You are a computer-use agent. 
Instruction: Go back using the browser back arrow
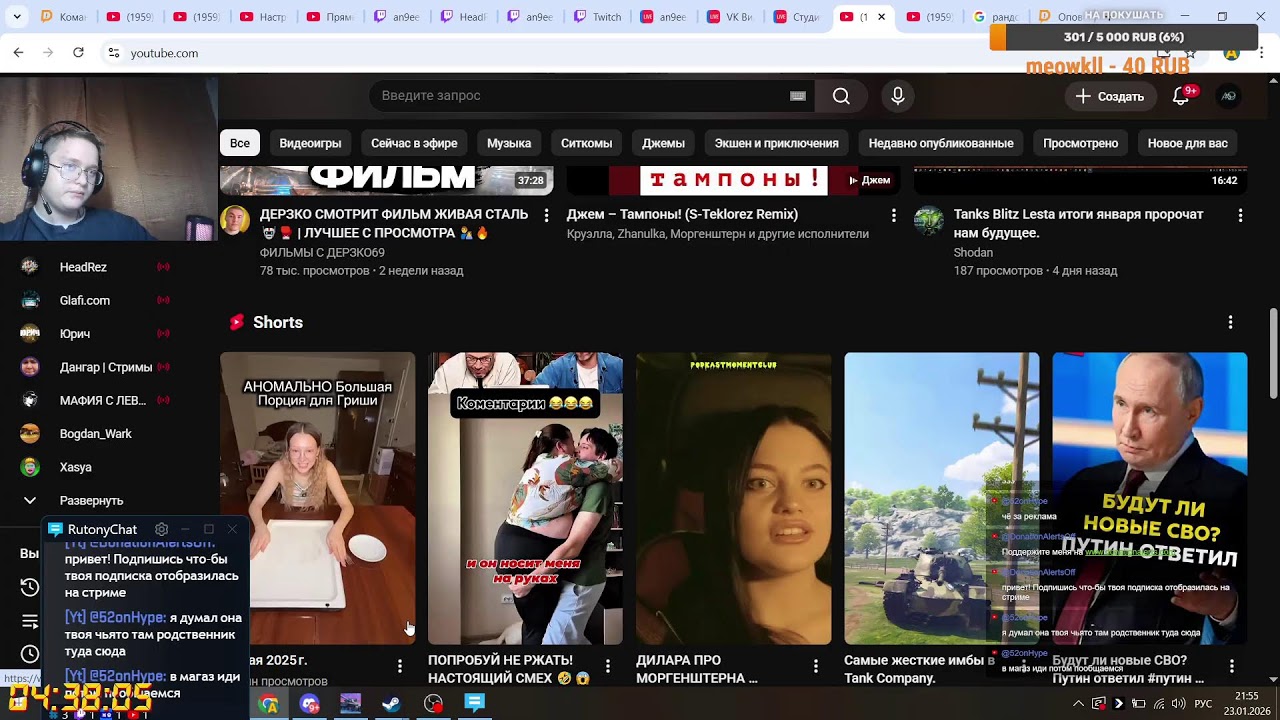tap(19, 53)
